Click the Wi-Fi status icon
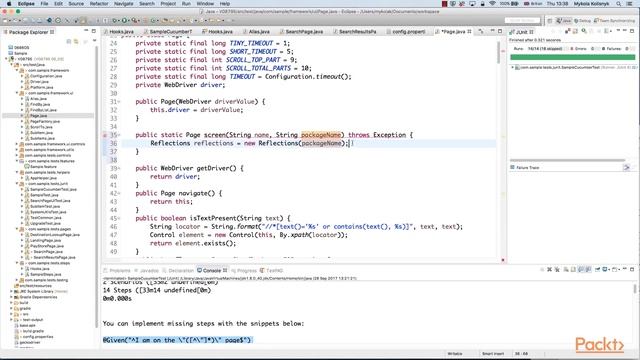This screenshot has height=360, width=640. click(492, 4)
